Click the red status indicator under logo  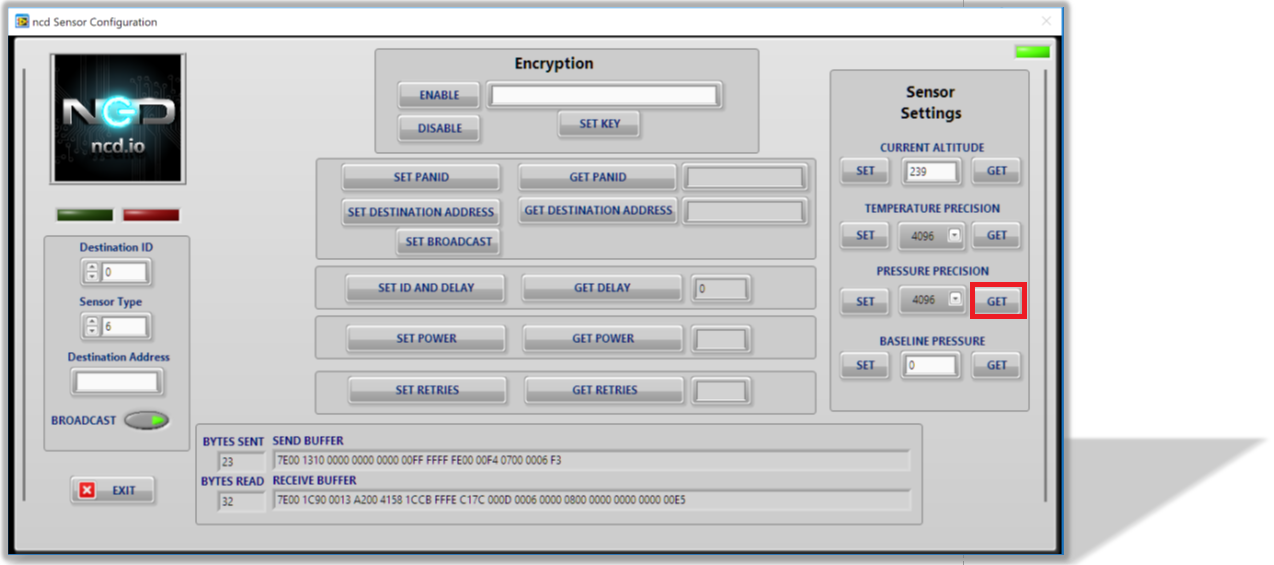point(151,215)
